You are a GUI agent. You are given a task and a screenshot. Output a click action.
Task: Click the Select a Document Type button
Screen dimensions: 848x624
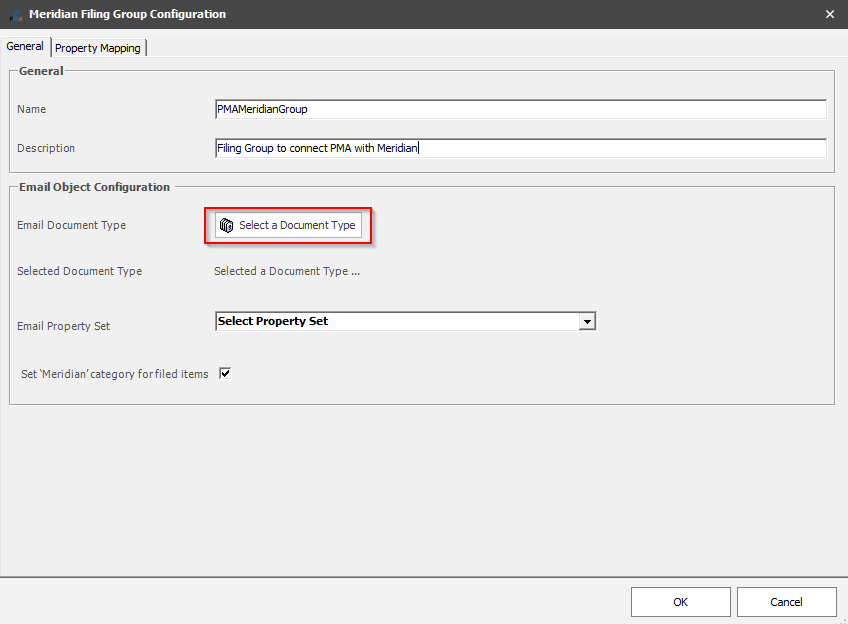coord(288,225)
